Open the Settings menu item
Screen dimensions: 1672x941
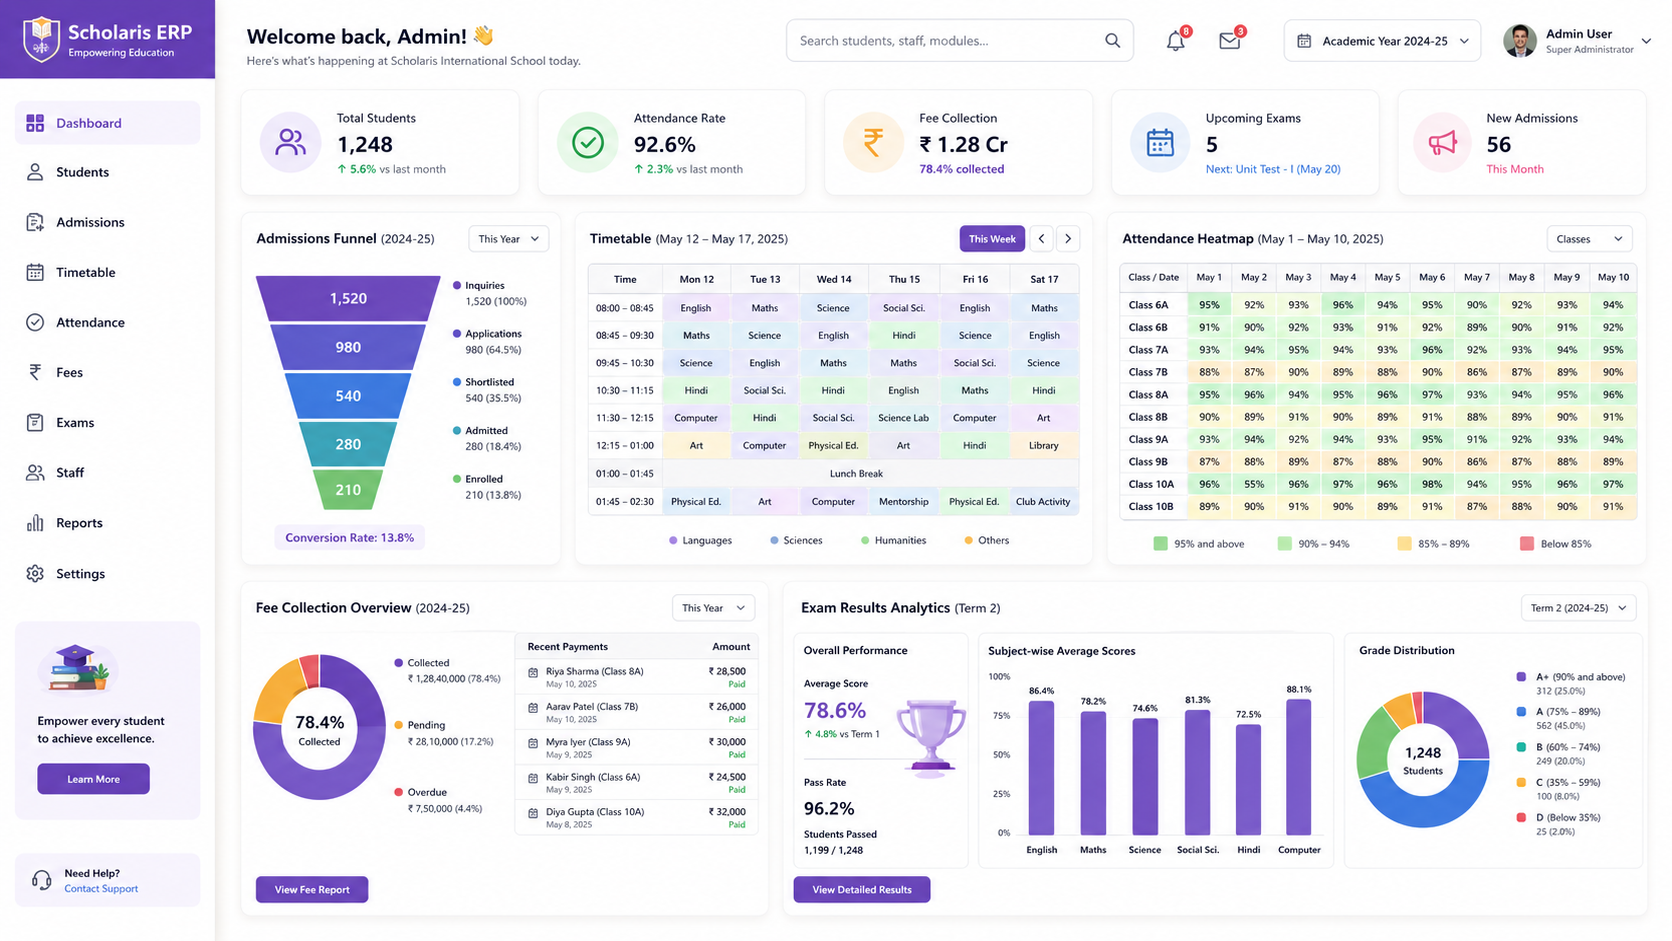[x=107, y=573]
